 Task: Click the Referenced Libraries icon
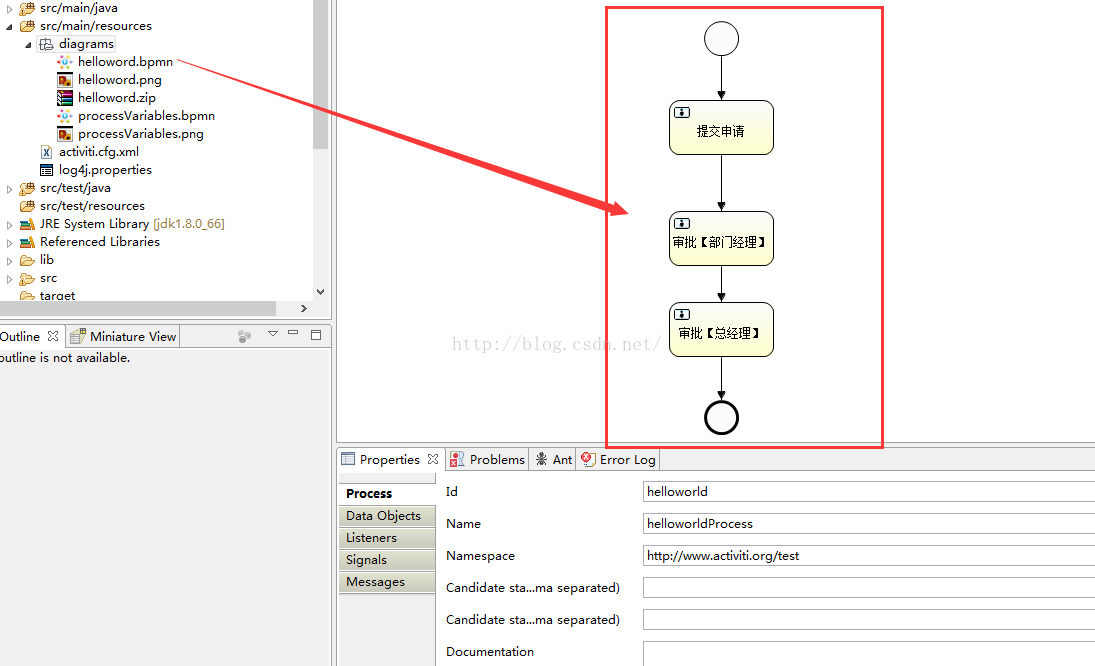[x=27, y=242]
